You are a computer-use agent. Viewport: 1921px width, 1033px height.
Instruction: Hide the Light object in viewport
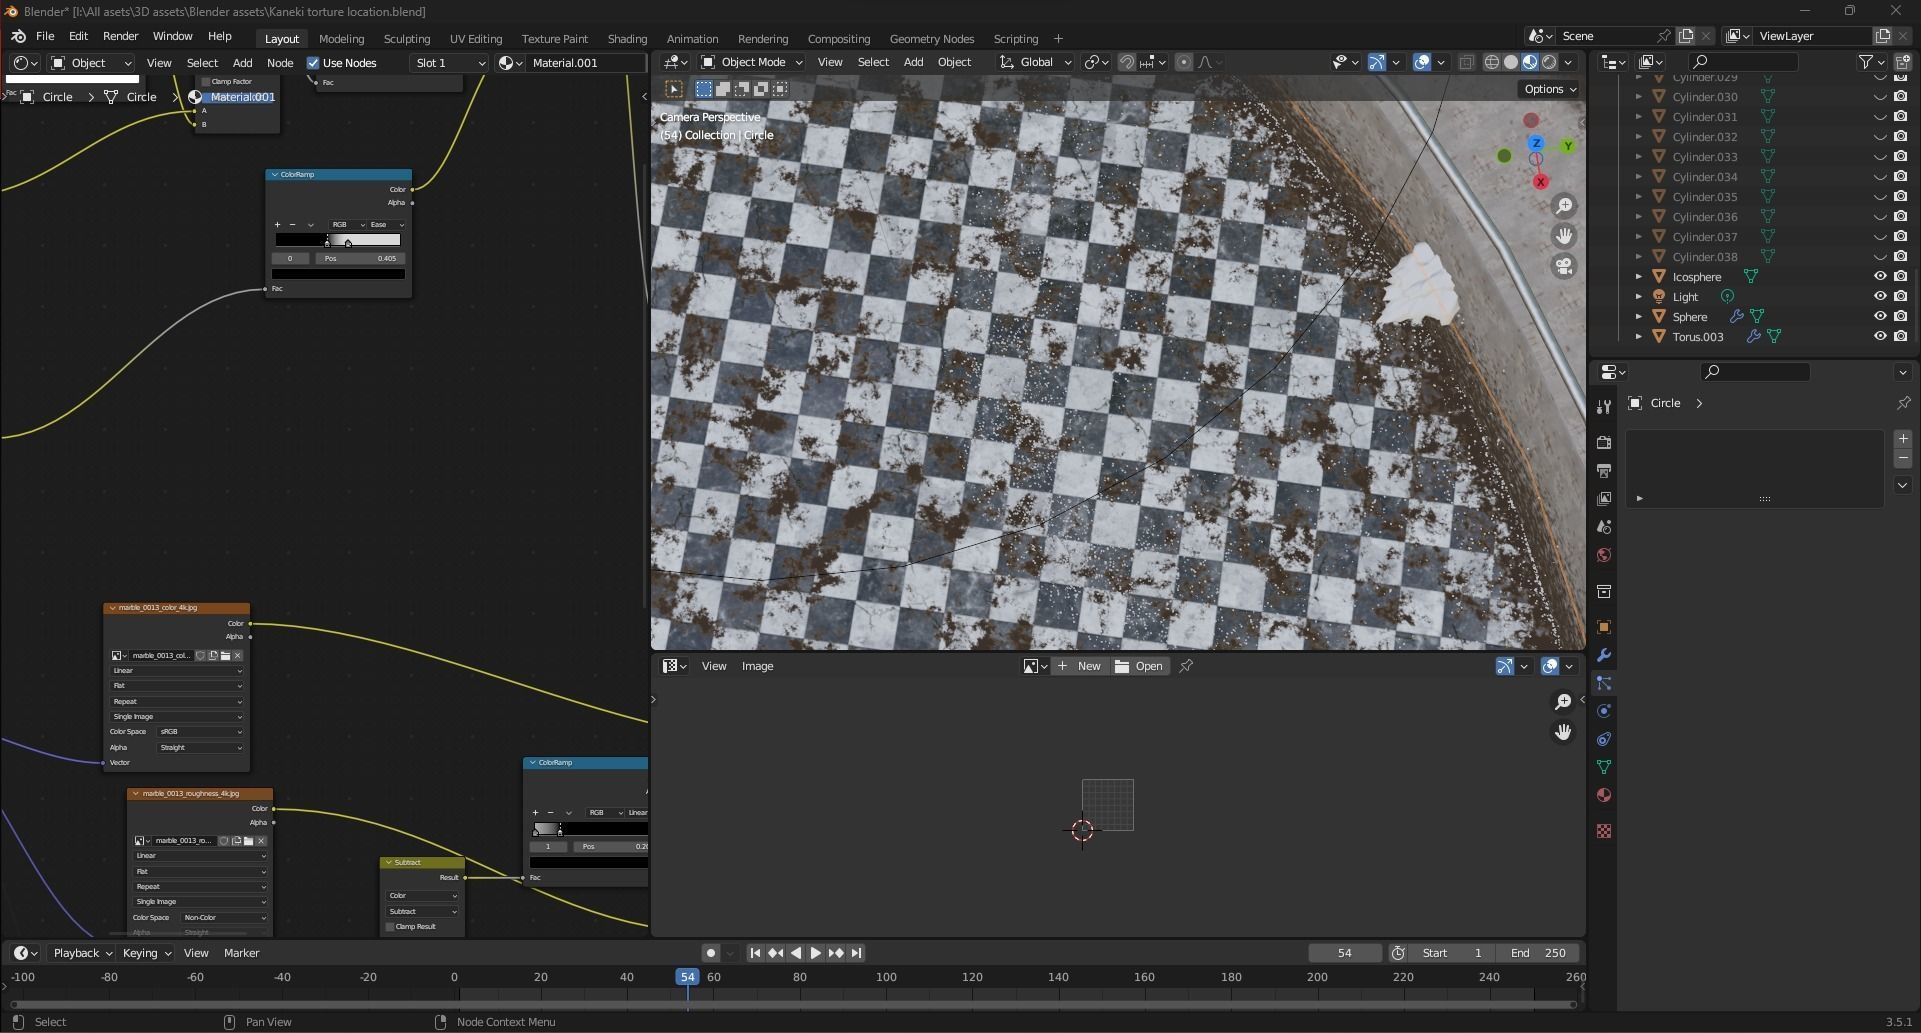tap(1880, 297)
